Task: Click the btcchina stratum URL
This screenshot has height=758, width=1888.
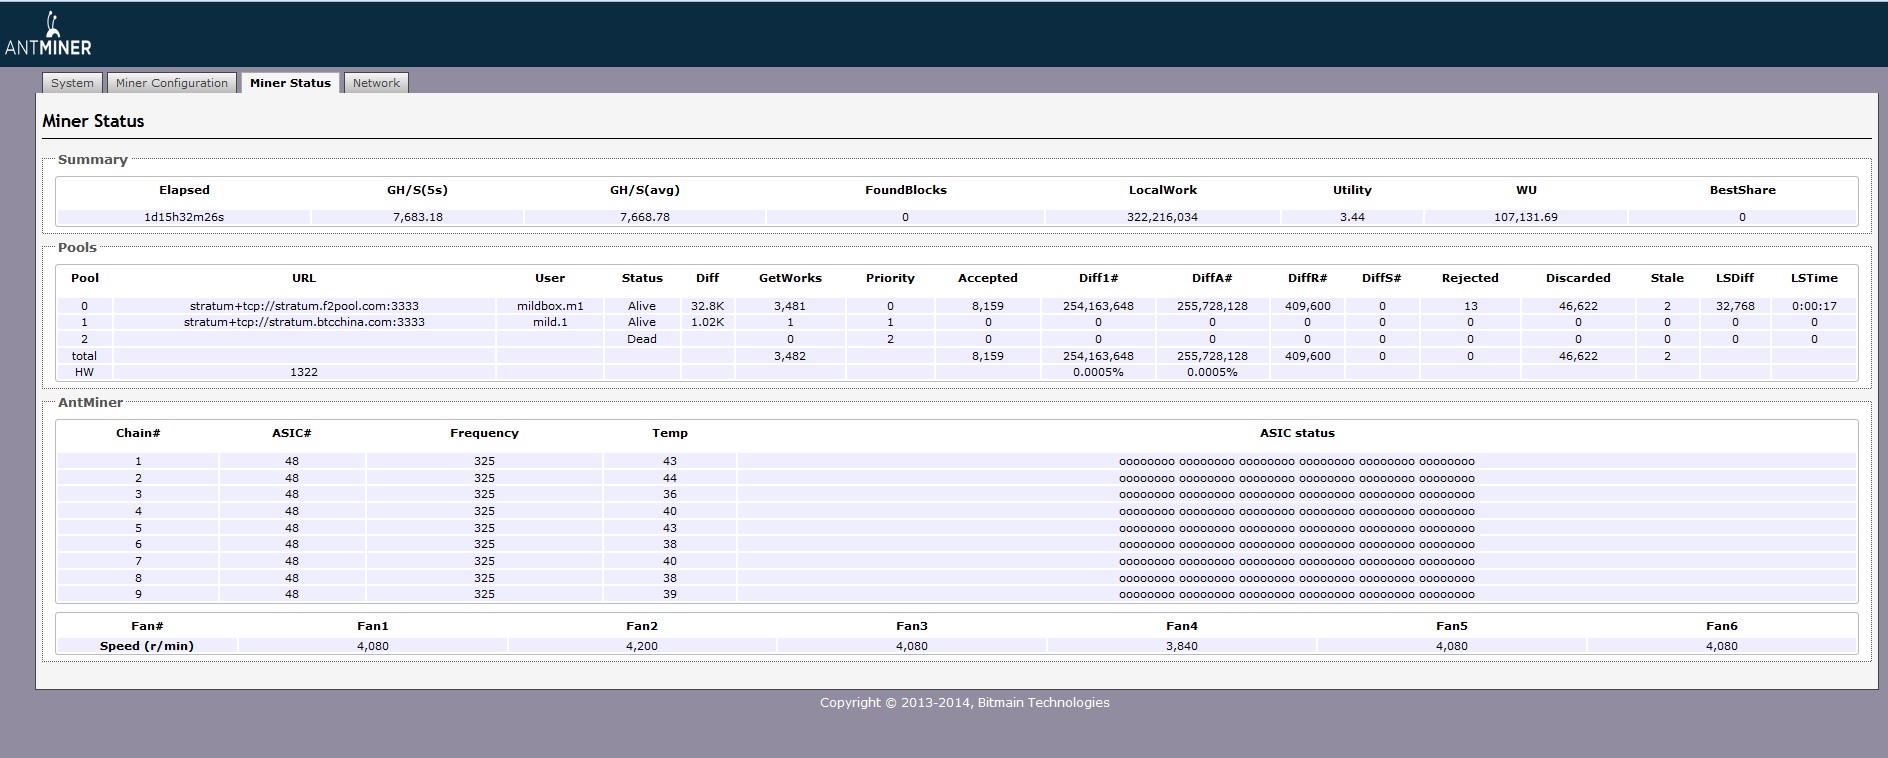Action: [304, 322]
